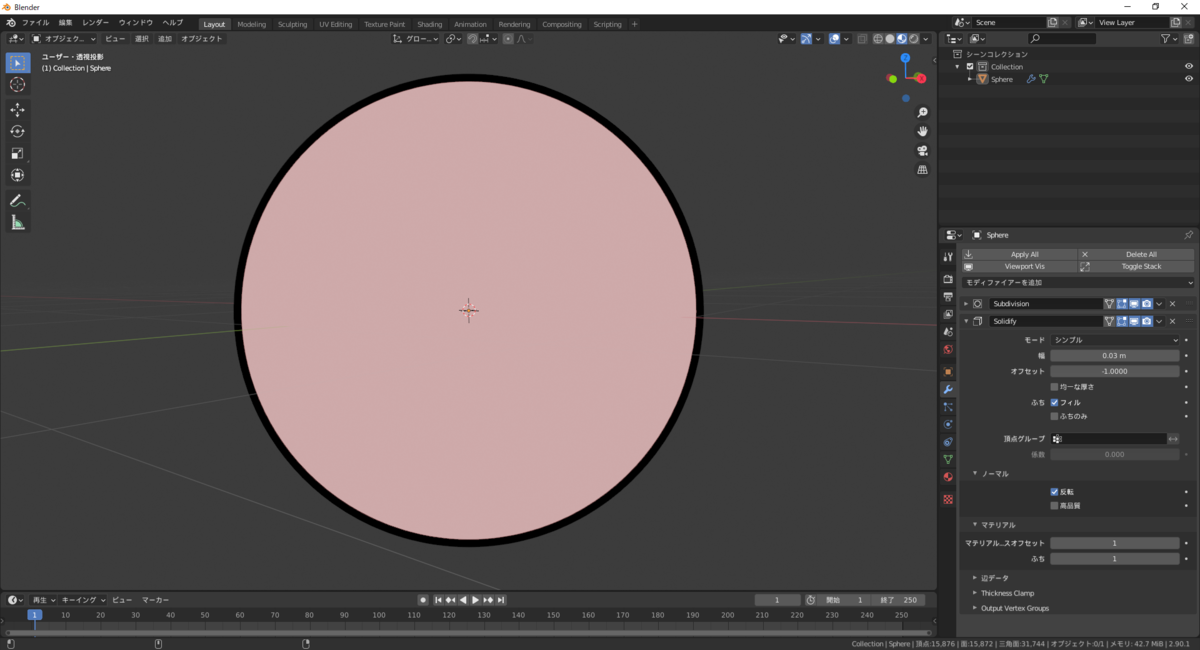Click the オフセット value field showing -1.0000
Screen dimensions: 1200x650
[x=1115, y=371]
